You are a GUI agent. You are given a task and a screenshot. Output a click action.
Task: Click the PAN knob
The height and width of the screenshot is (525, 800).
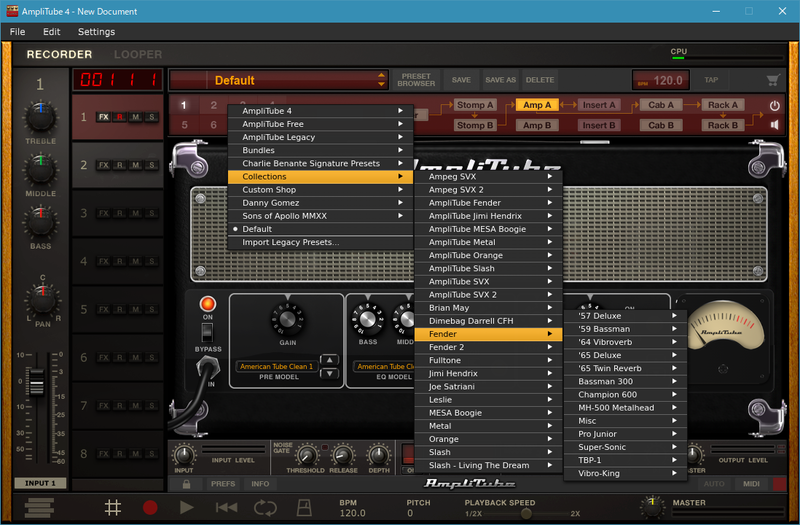click(x=42, y=300)
